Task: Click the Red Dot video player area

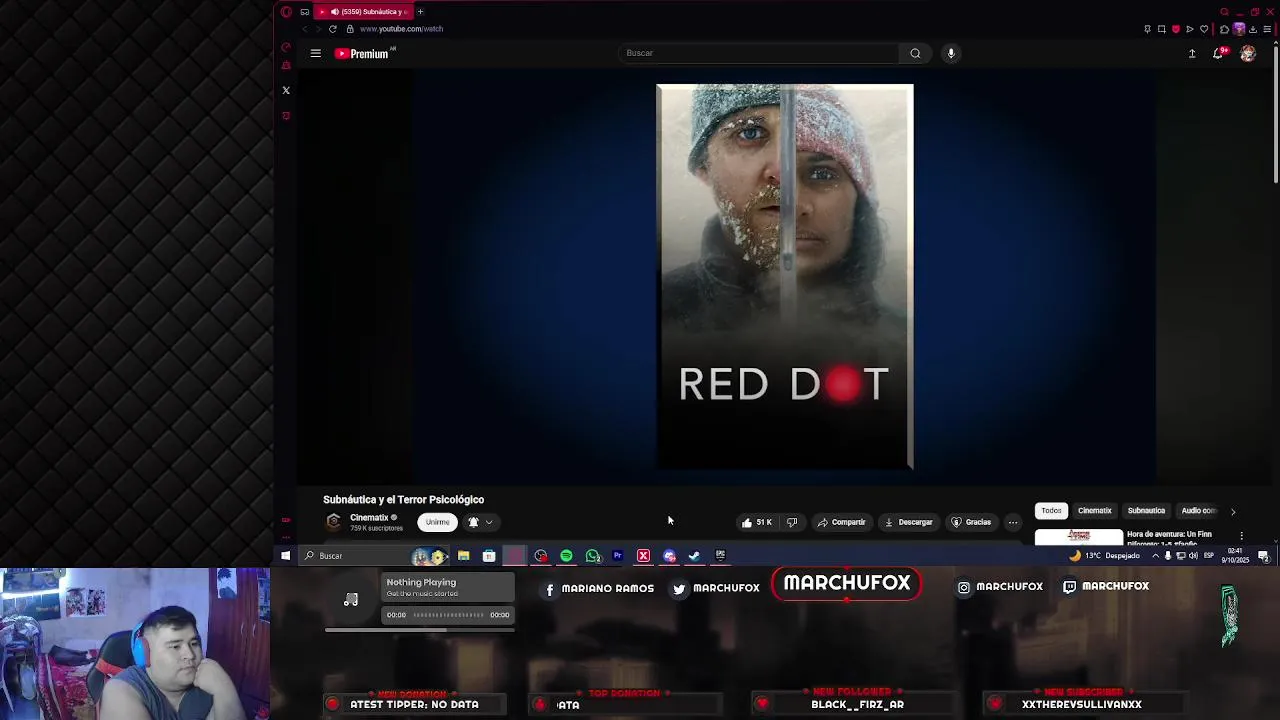Action: click(x=784, y=277)
